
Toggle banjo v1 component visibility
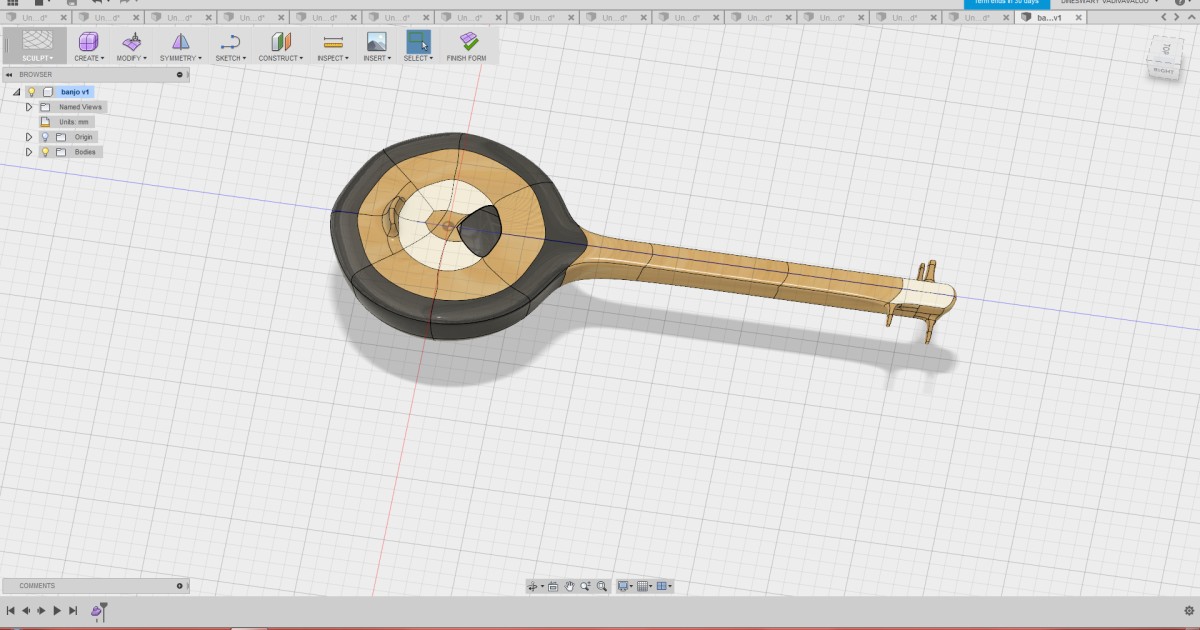pyautogui.click(x=32, y=91)
